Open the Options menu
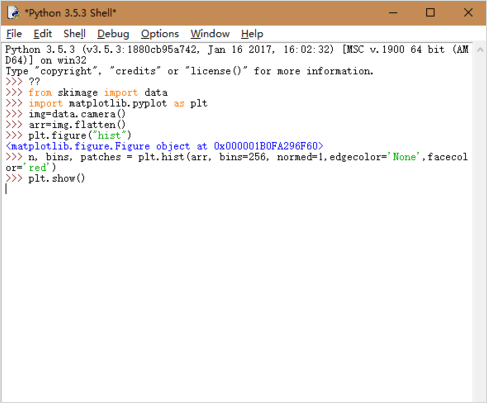This screenshot has height=403, width=487. [160, 34]
